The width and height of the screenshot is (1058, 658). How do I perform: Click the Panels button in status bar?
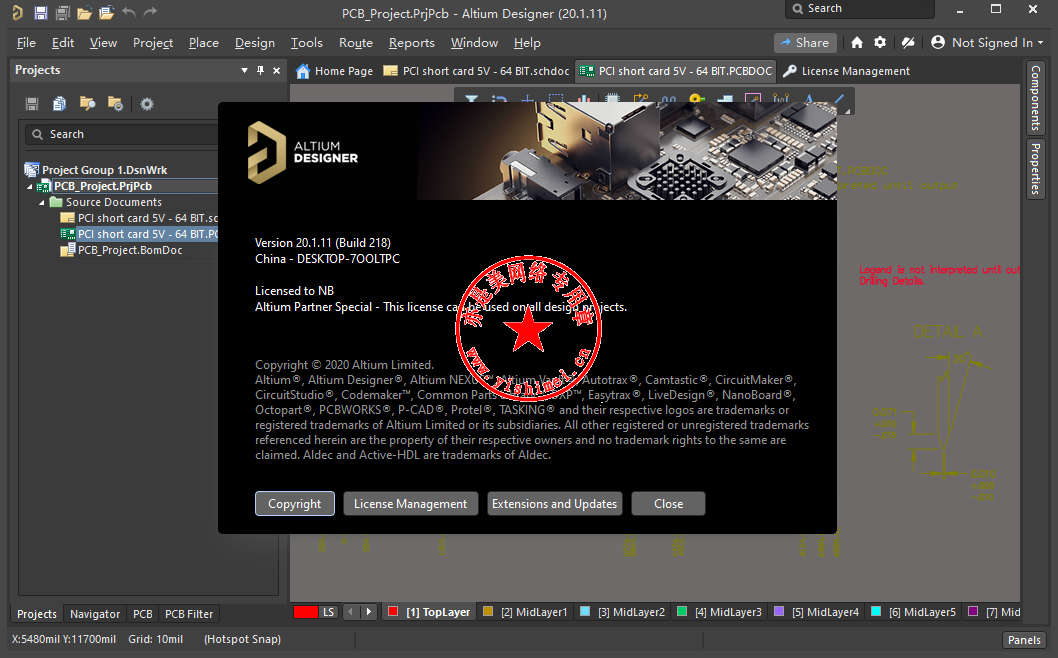tap(1024, 640)
